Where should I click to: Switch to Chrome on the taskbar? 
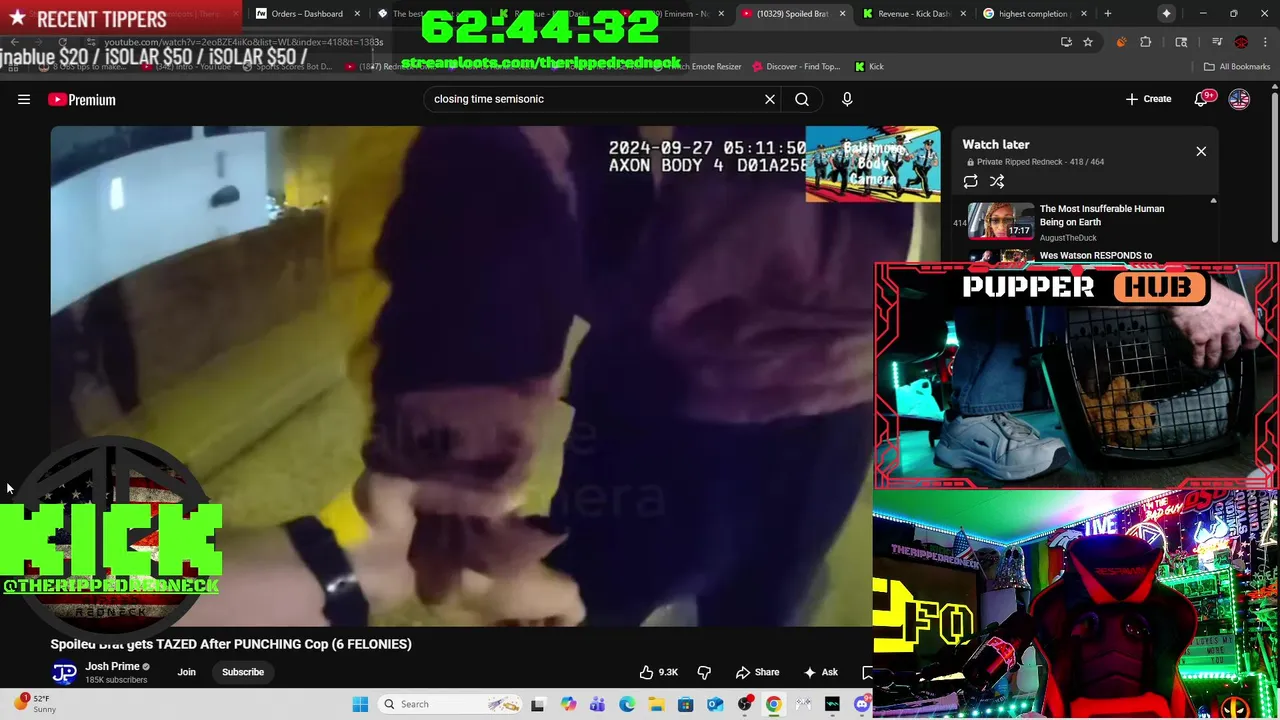[774, 704]
